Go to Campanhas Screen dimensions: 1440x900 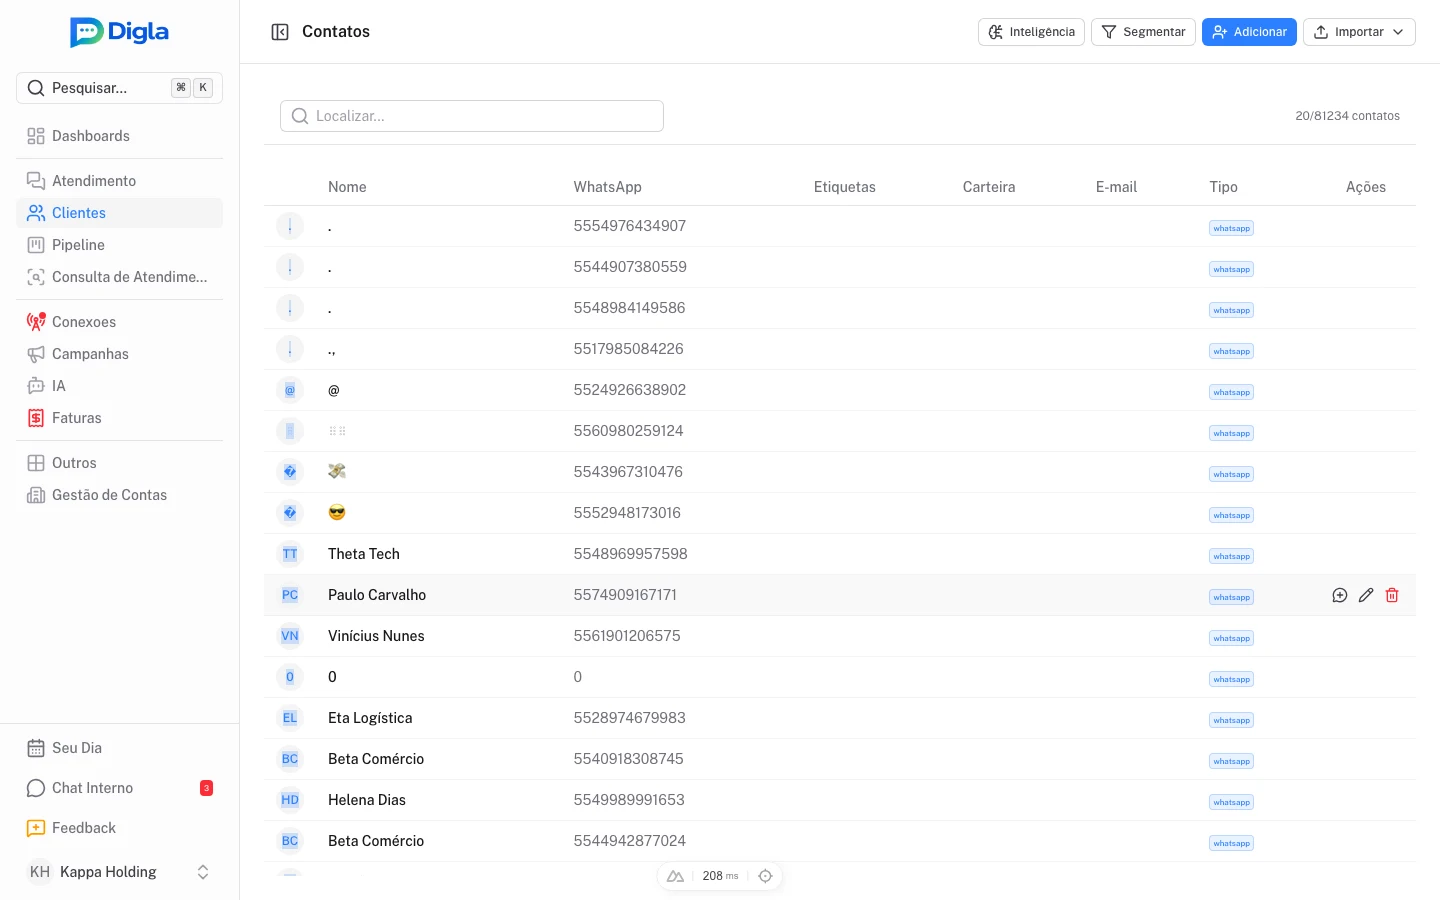pyautogui.click(x=119, y=354)
